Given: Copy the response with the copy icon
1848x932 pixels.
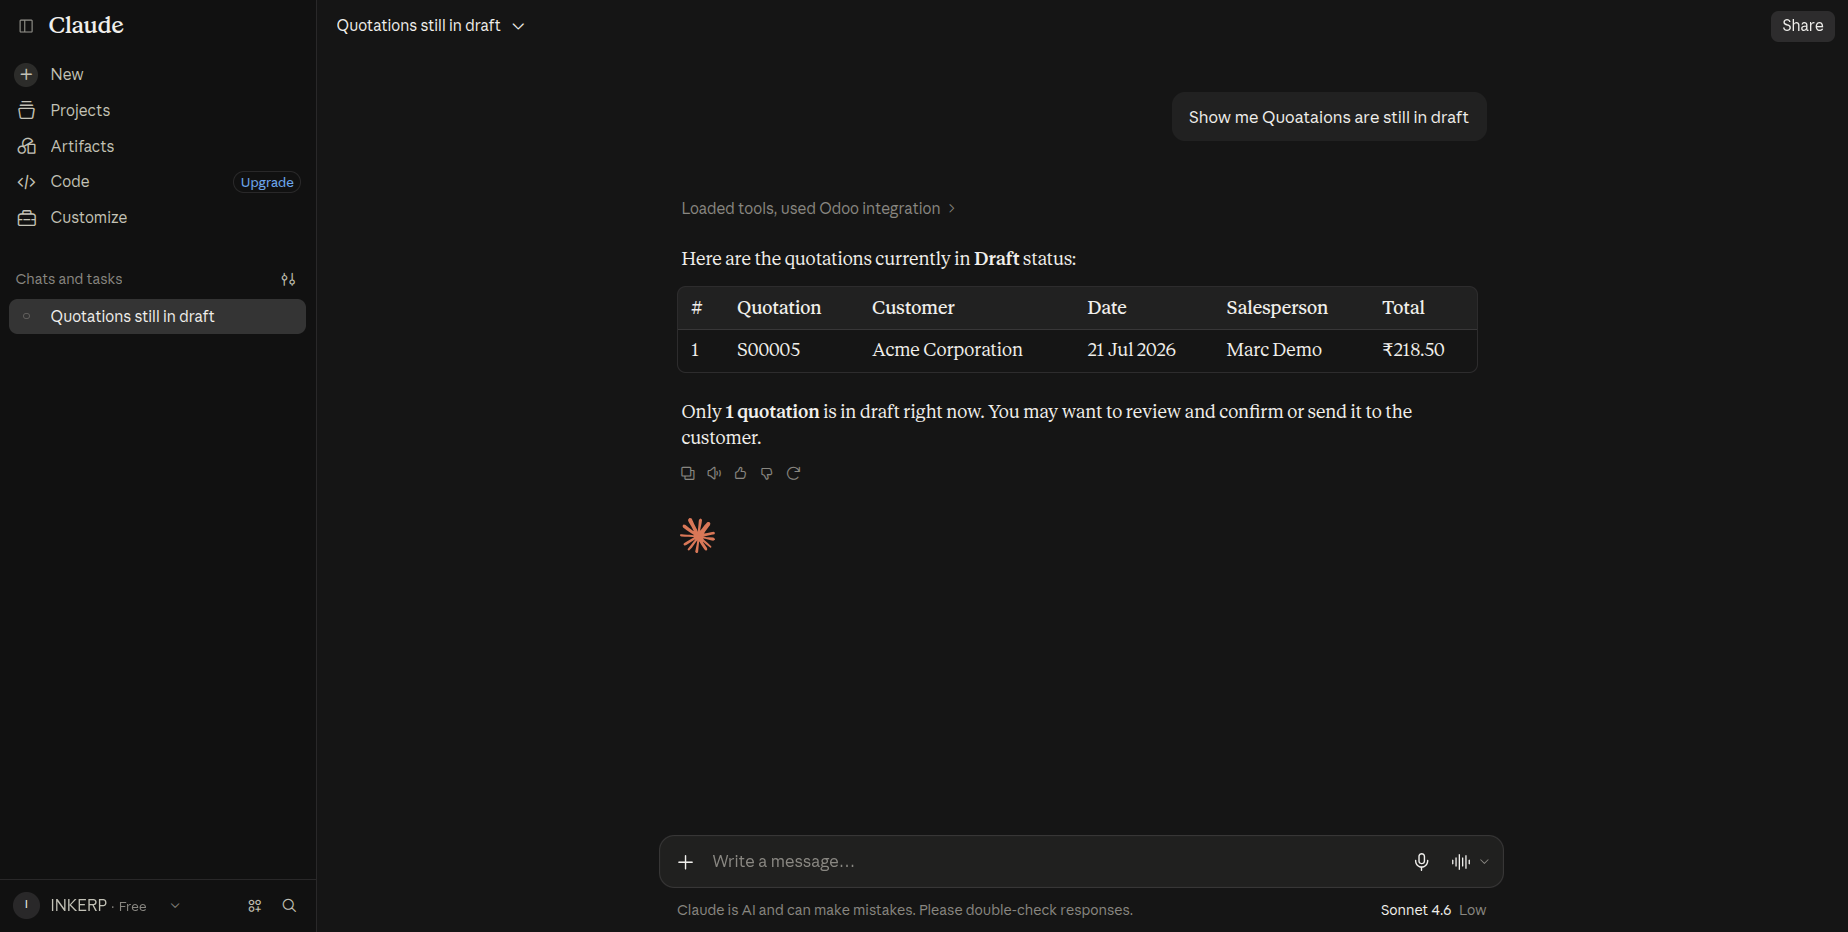Looking at the screenshot, I should (688, 473).
